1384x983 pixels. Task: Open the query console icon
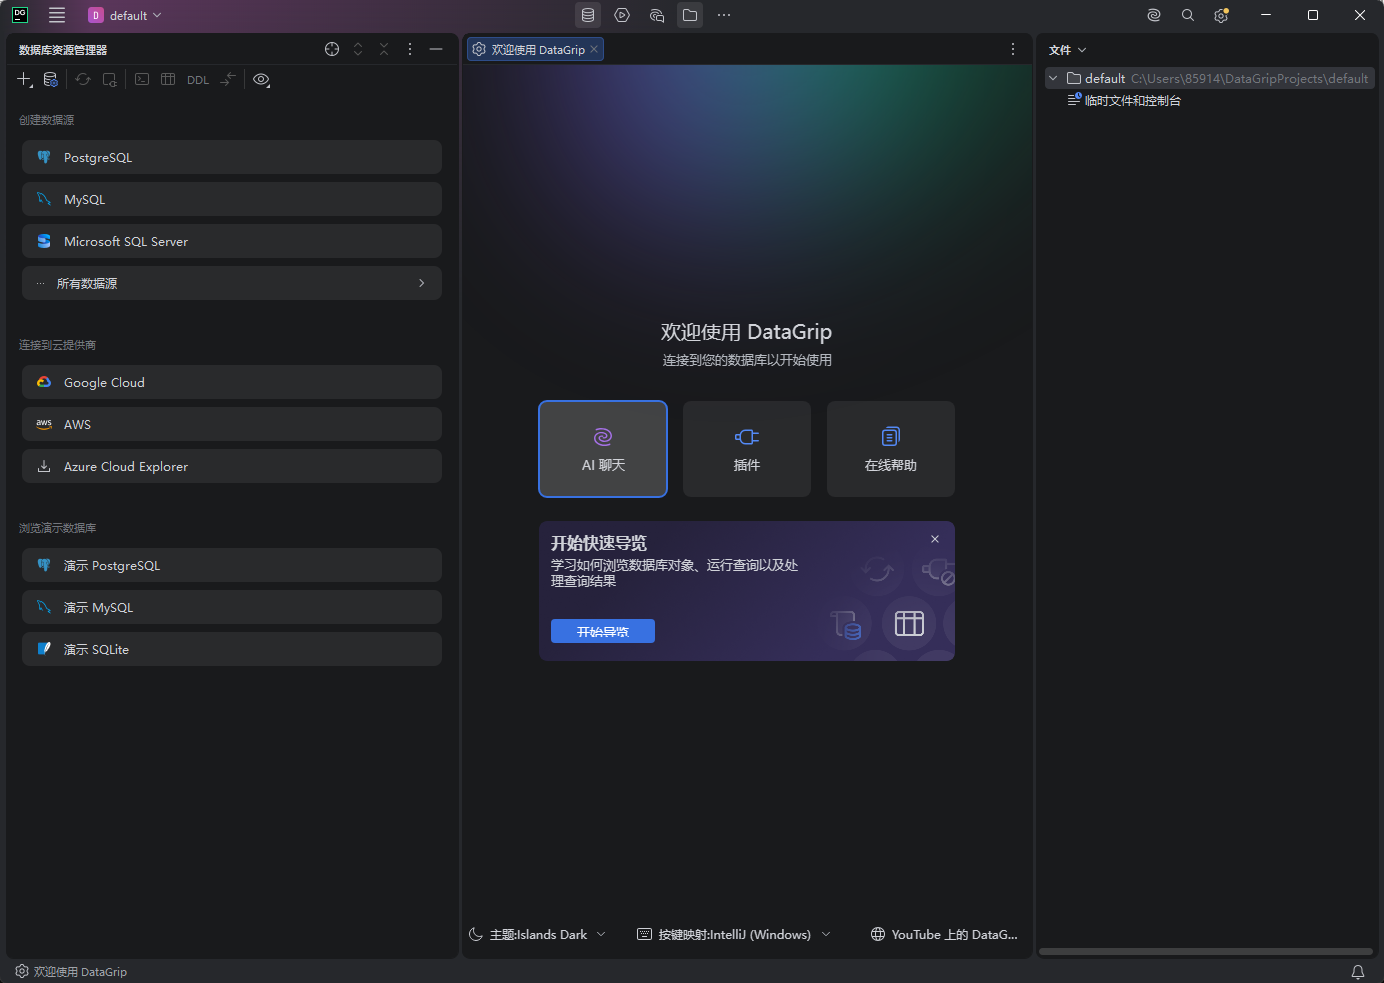click(x=142, y=79)
